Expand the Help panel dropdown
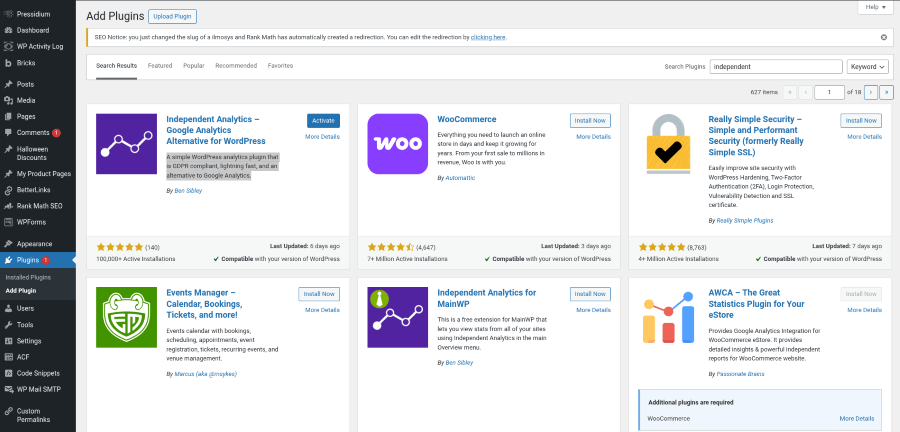Image resolution: width=900 pixels, height=432 pixels. click(x=875, y=7)
